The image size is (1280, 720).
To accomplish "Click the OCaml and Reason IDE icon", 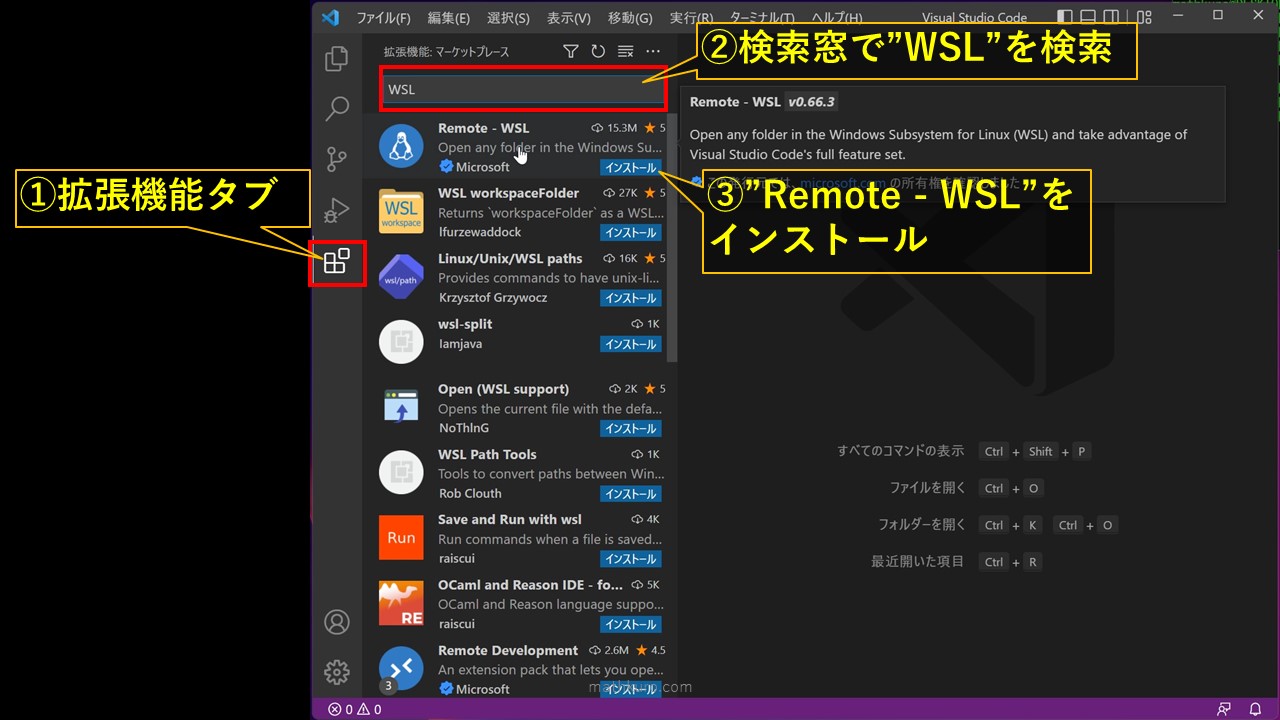I will [401, 603].
